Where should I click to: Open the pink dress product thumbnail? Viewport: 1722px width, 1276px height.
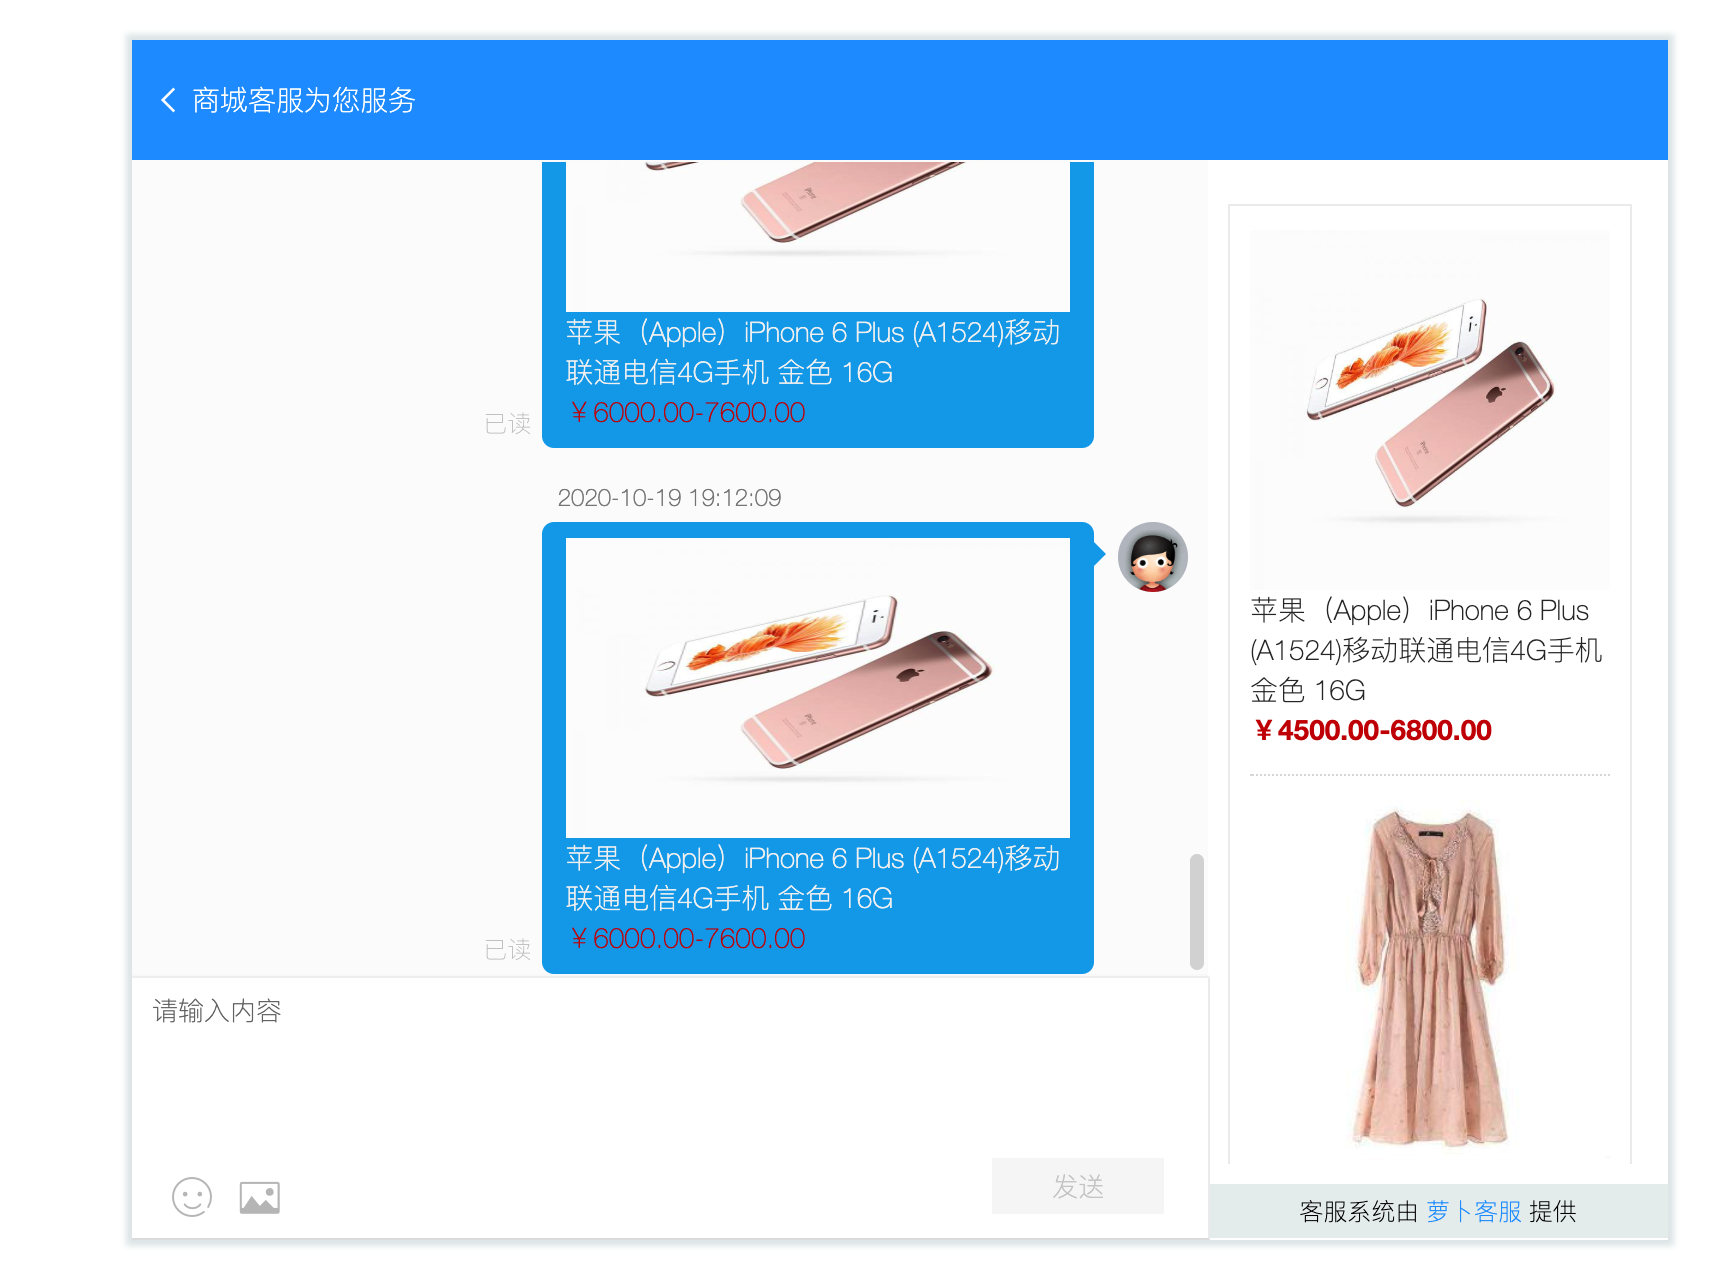pyautogui.click(x=1430, y=978)
